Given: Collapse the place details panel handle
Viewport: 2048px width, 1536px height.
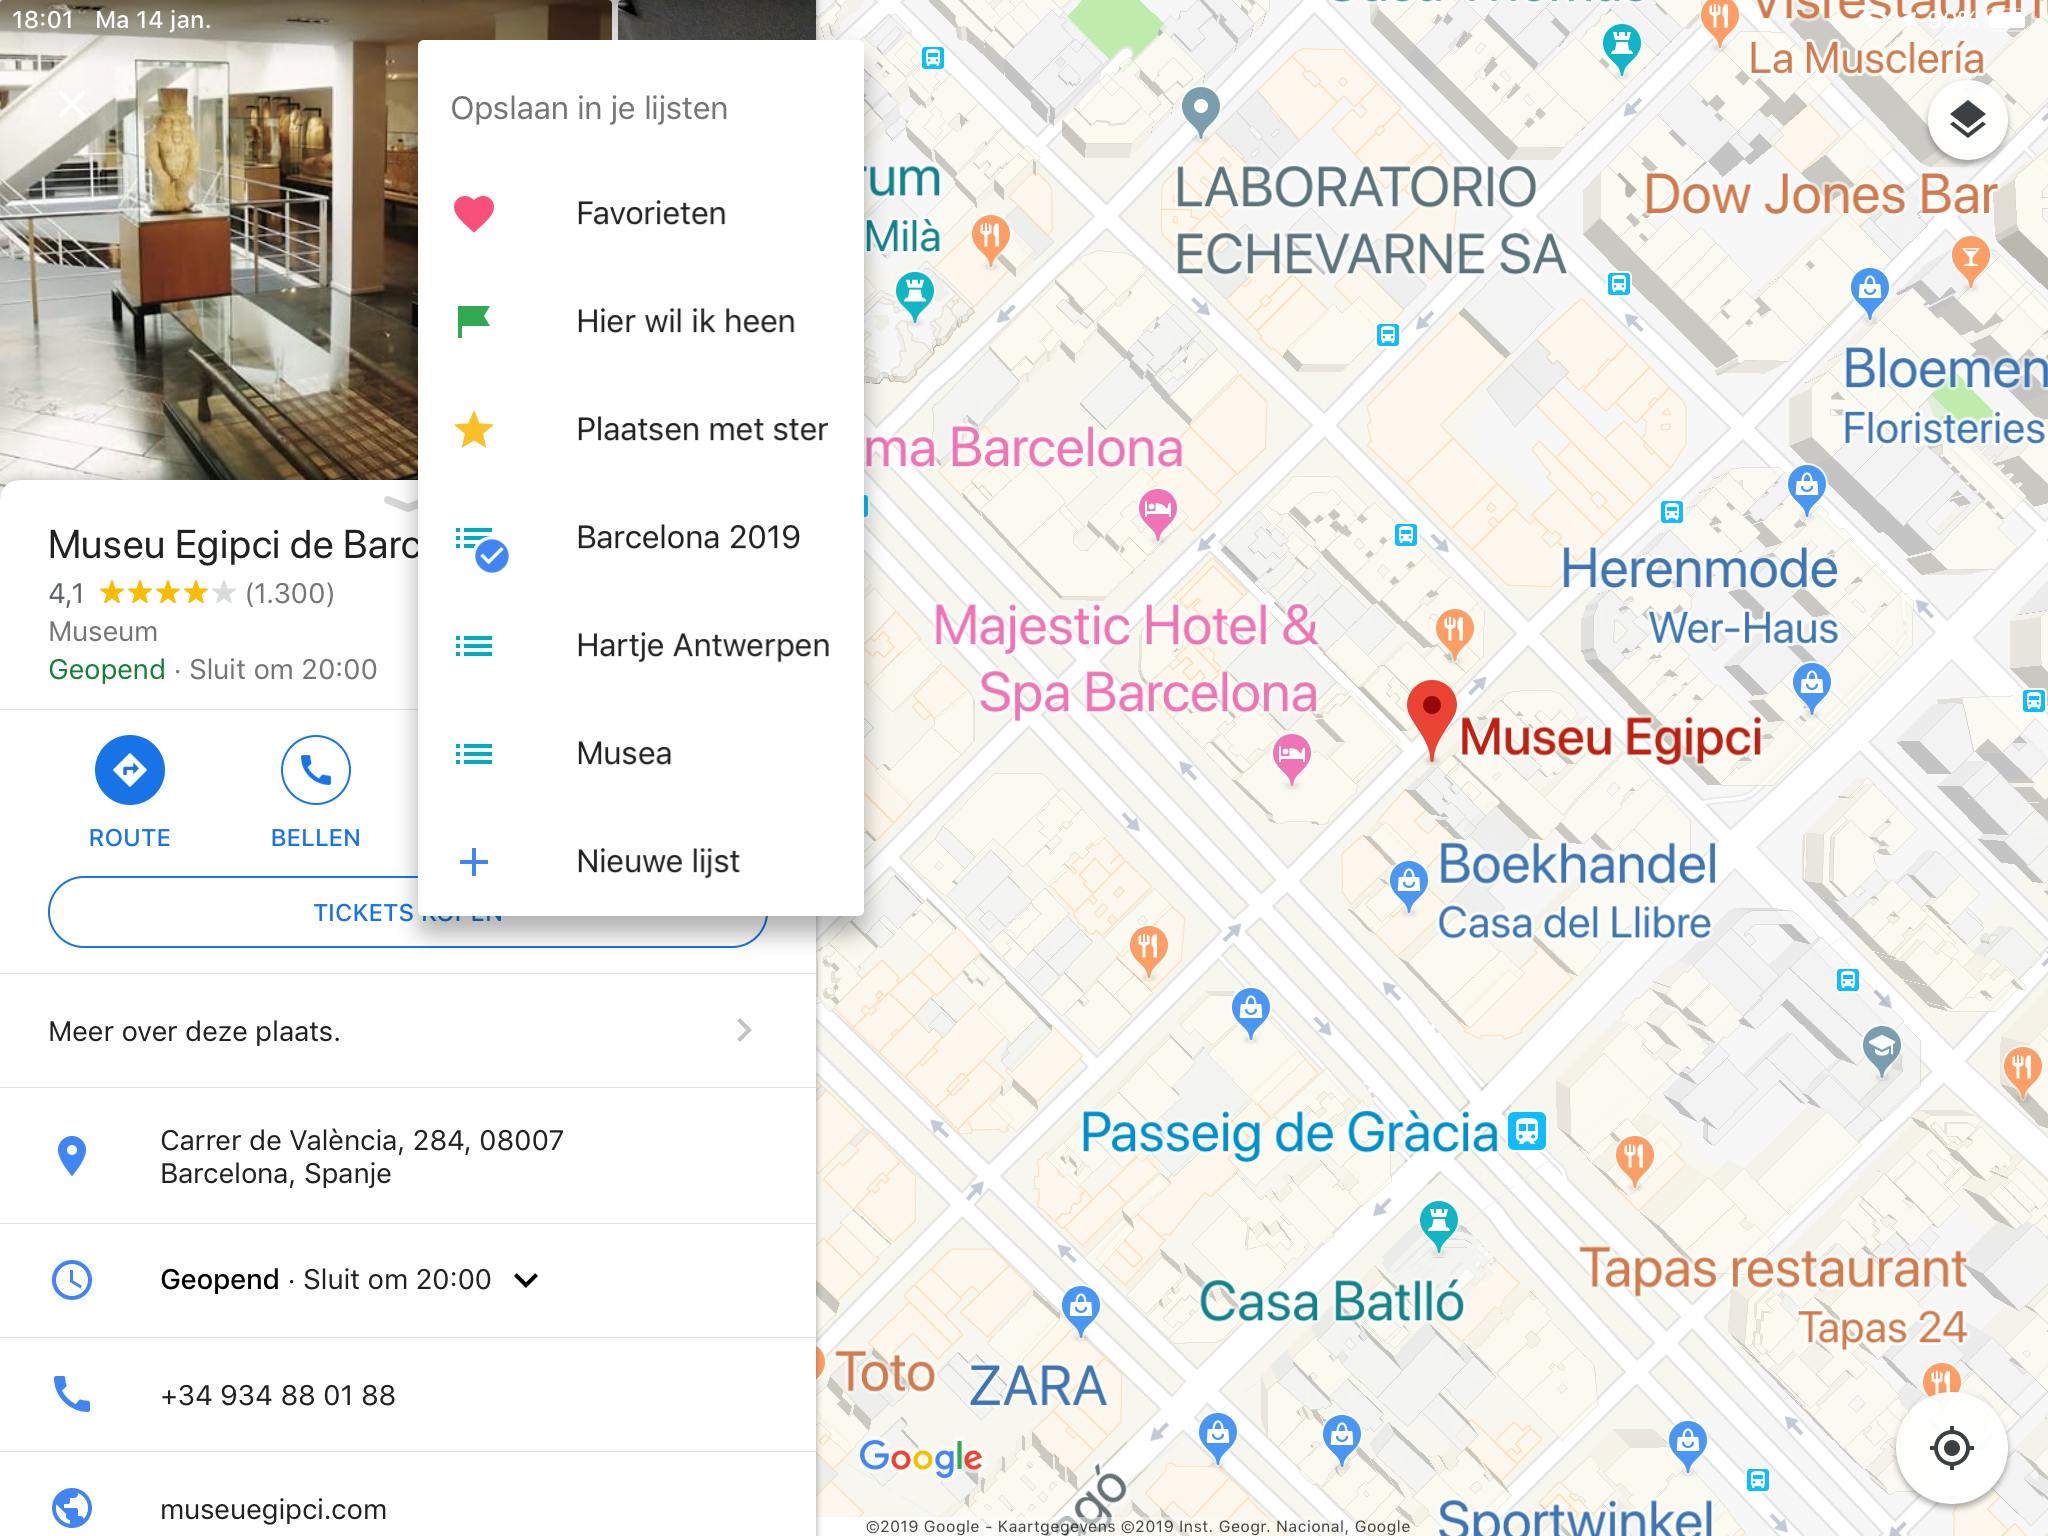Looking at the screenshot, I should point(400,501).
